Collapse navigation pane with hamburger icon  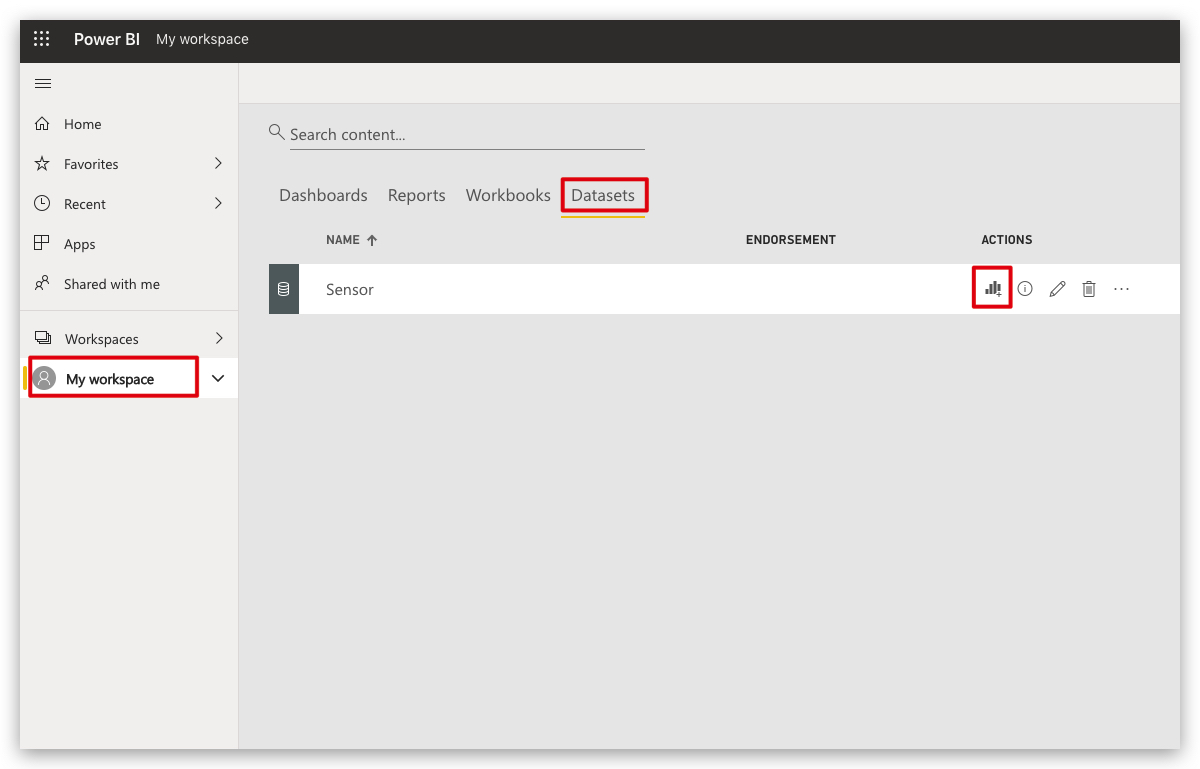pos(43,83)
